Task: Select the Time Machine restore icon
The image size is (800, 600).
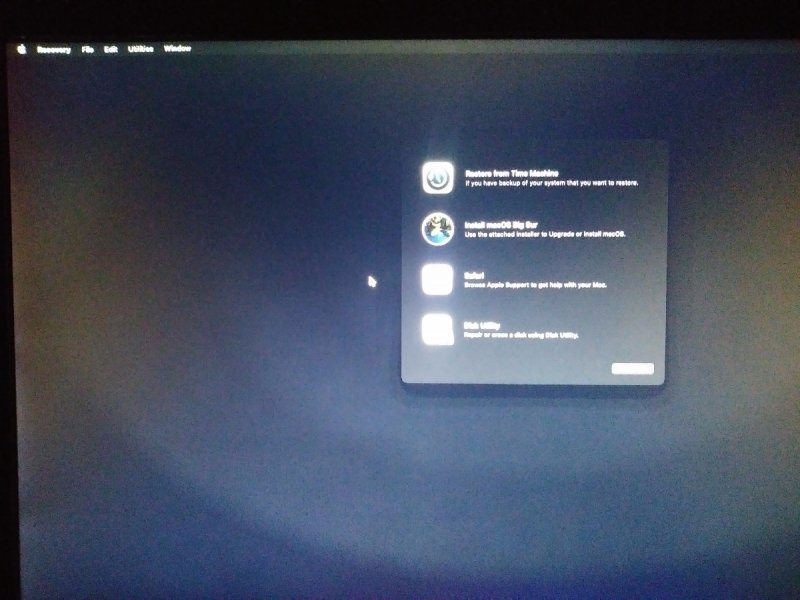Action: click(438, 178)
